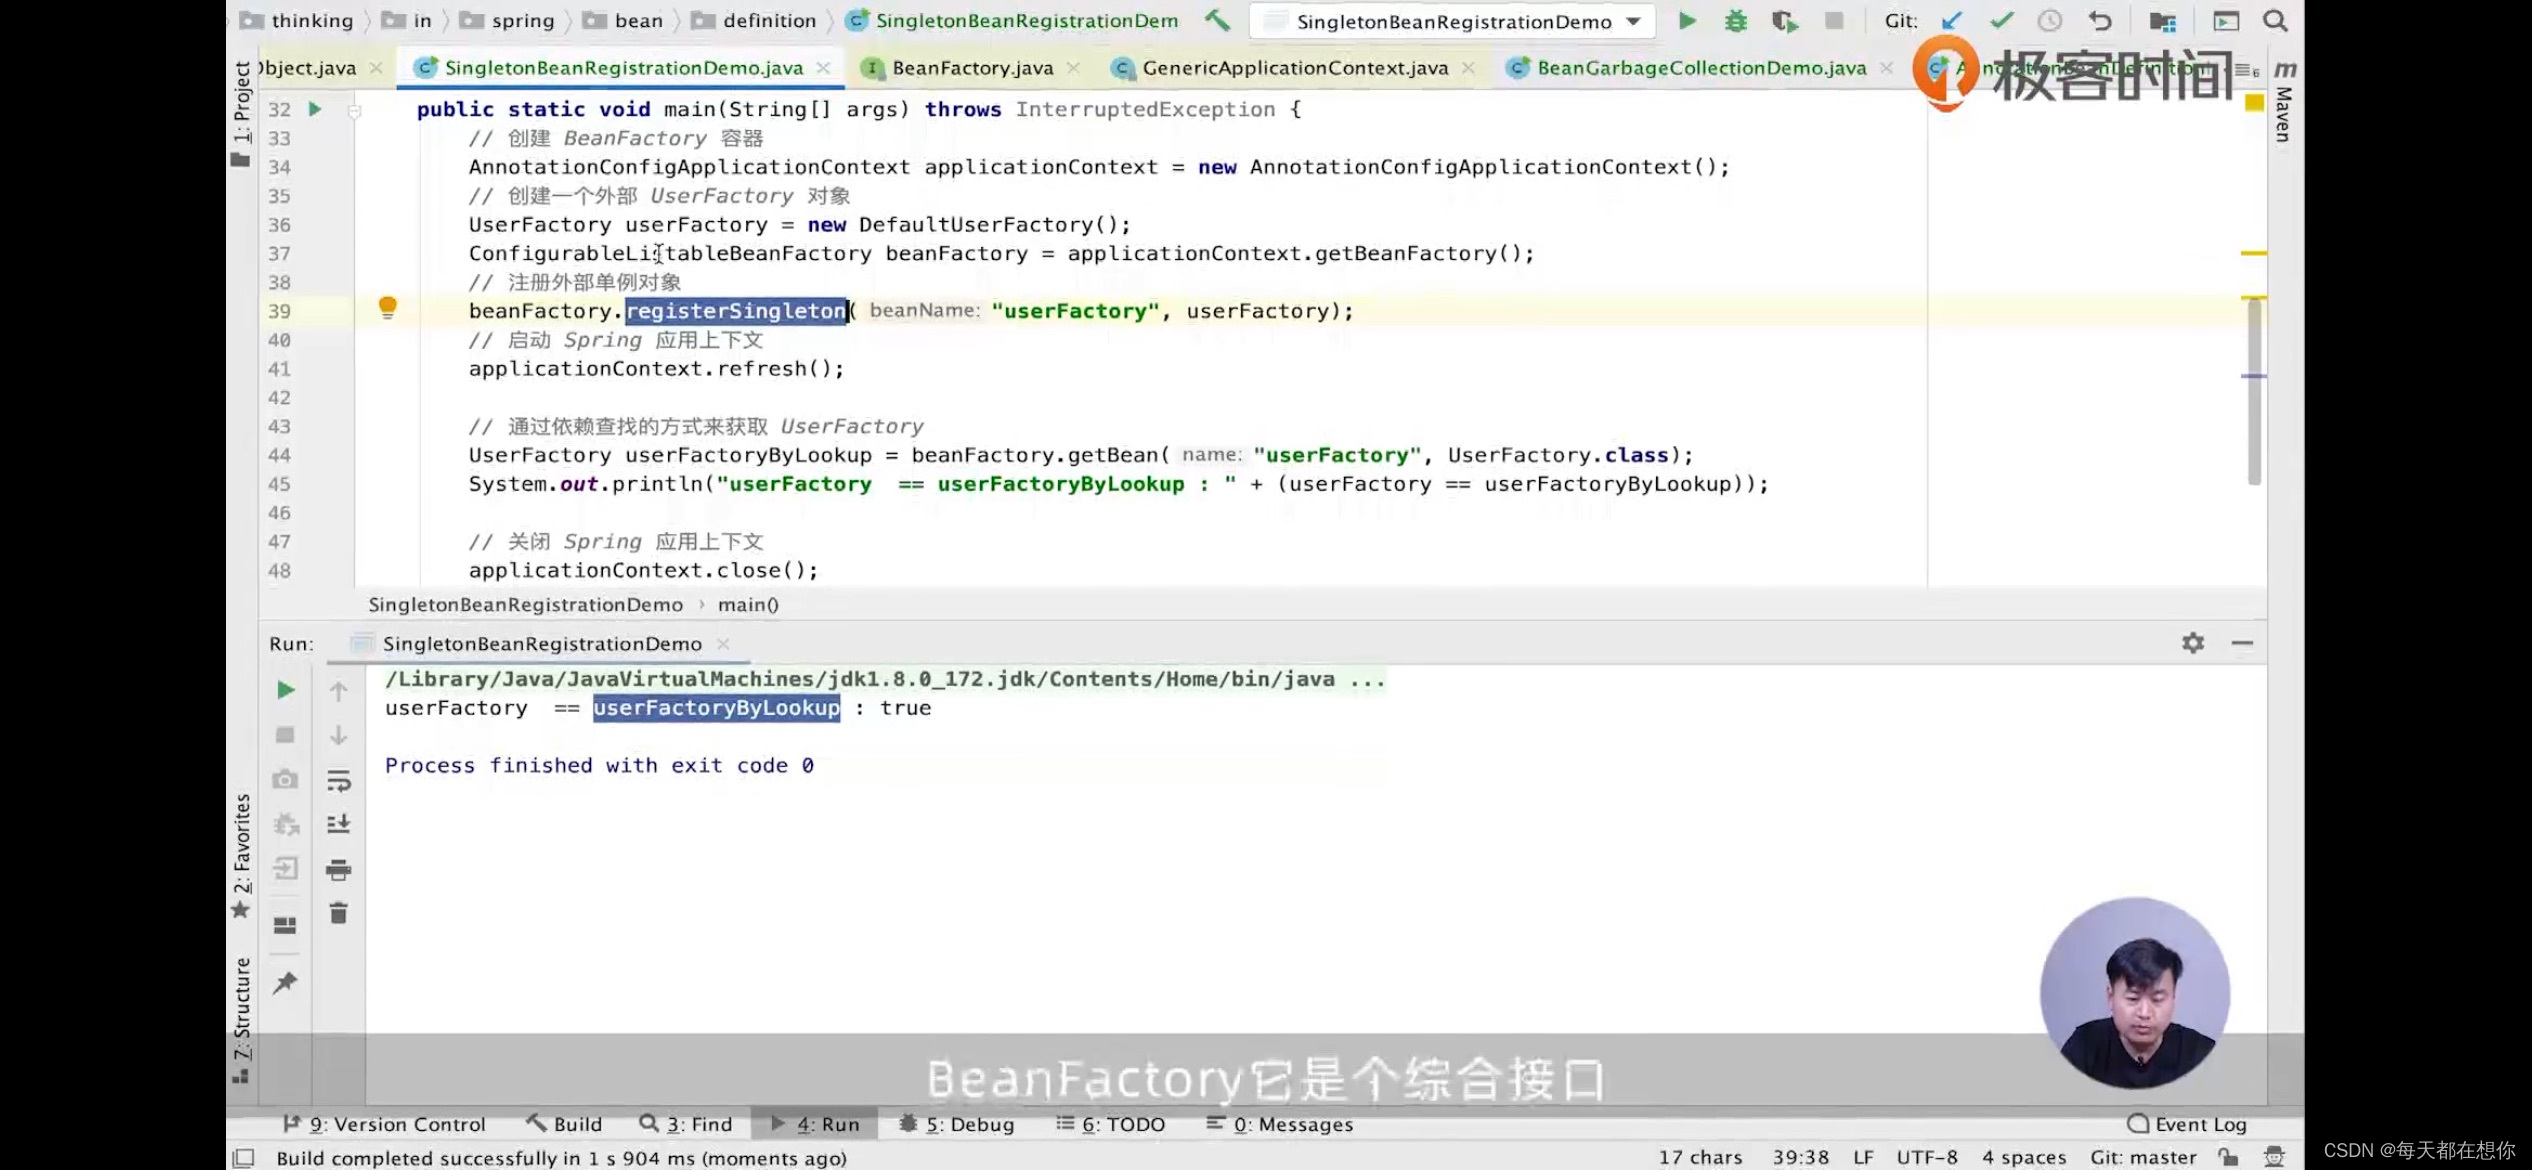Image resolution: width=2532 pixels, height=1170 pixels.
Task: Click the console Print icon
Action: [338, 869]
